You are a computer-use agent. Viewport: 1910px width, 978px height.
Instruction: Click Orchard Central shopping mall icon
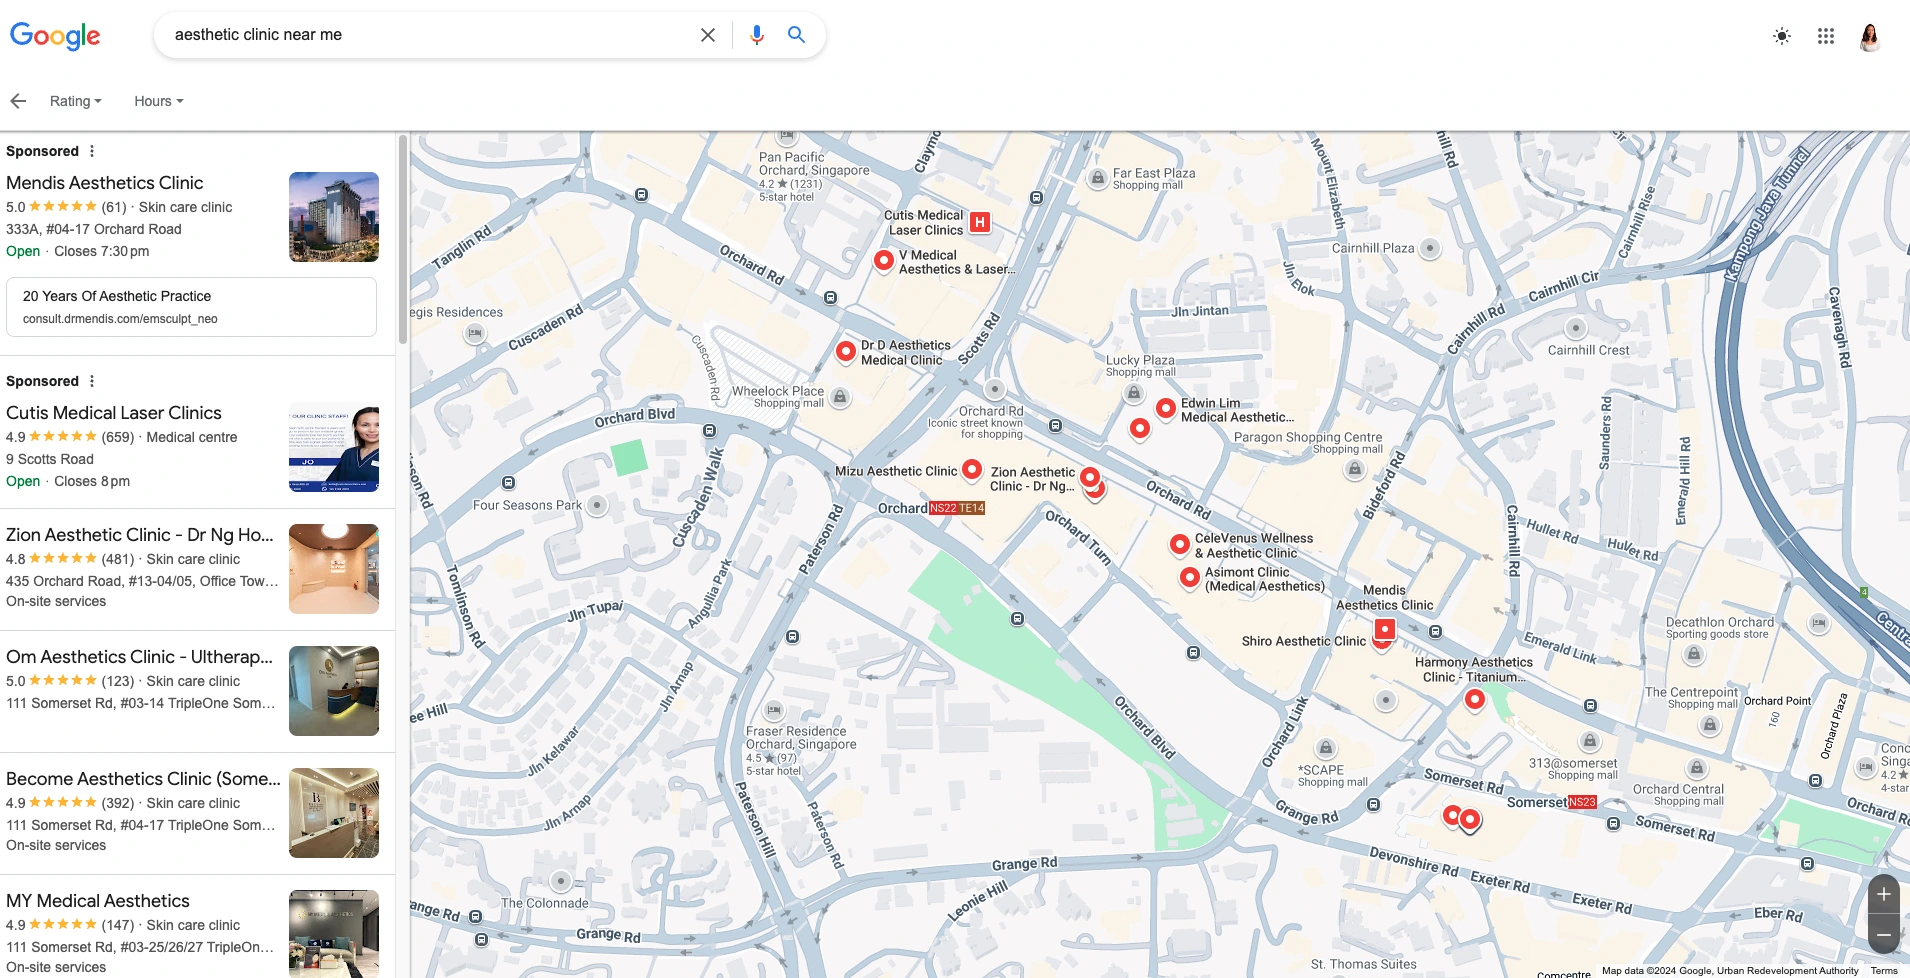point(1697,768)
